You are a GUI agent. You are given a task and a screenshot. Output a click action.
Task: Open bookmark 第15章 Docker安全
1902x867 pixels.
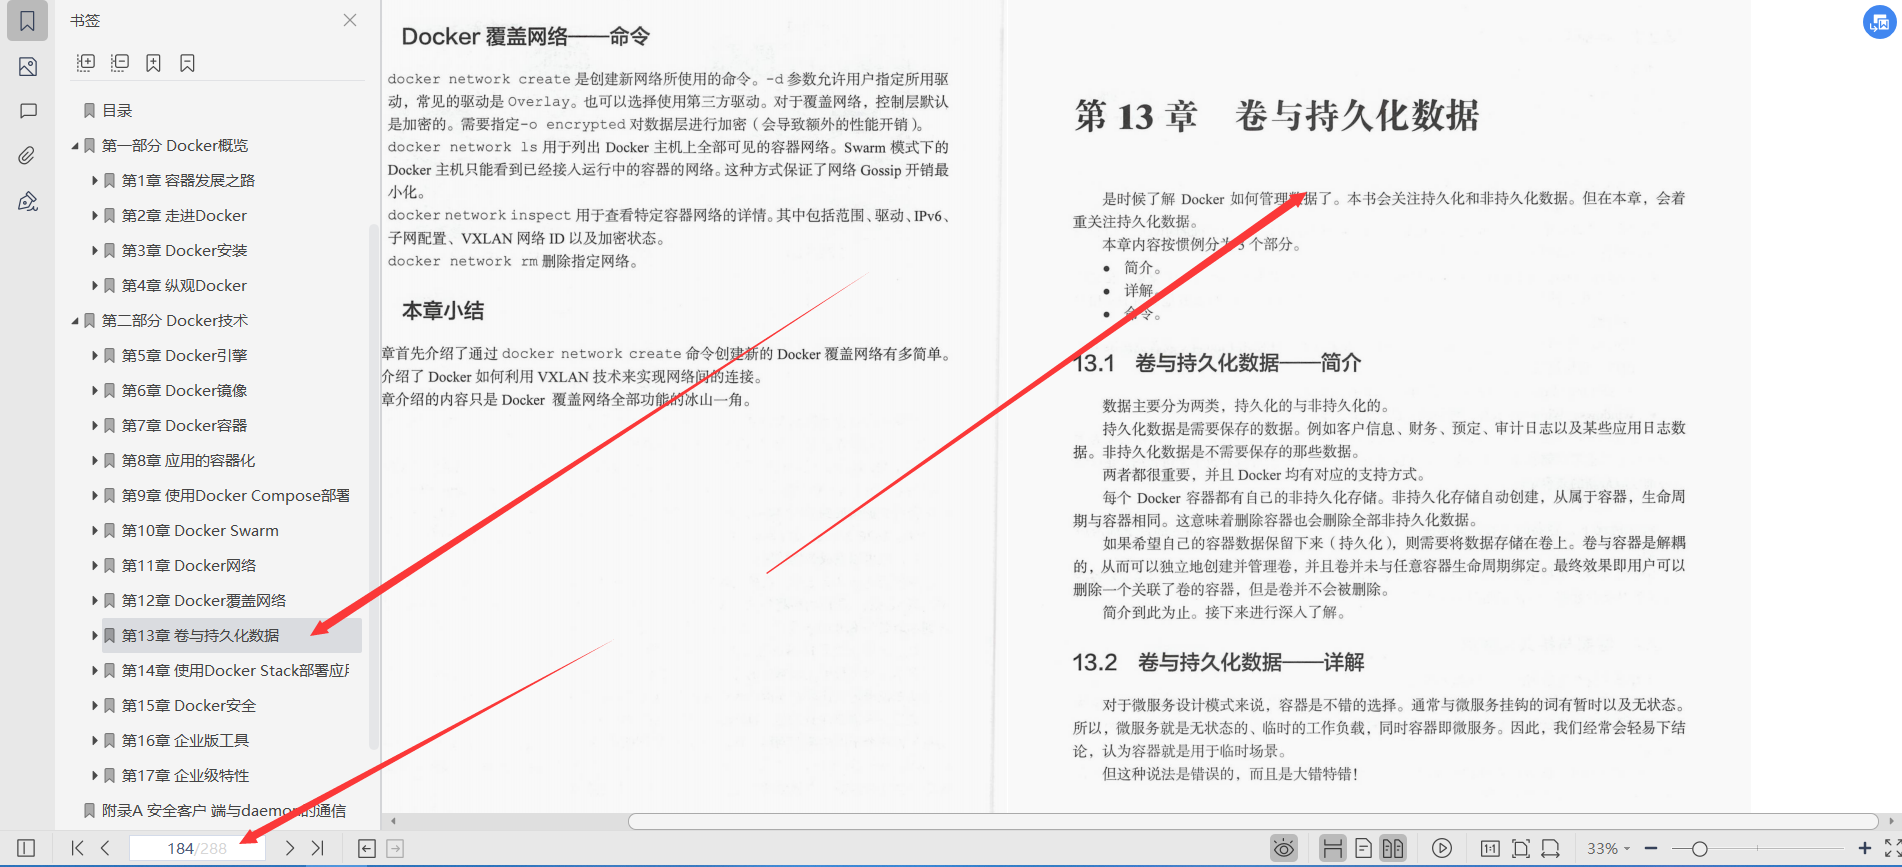189,706
